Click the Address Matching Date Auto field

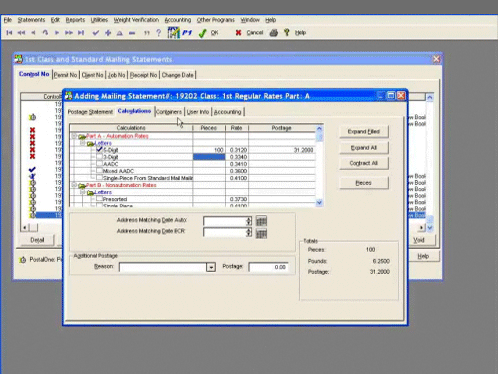[225, 221]
